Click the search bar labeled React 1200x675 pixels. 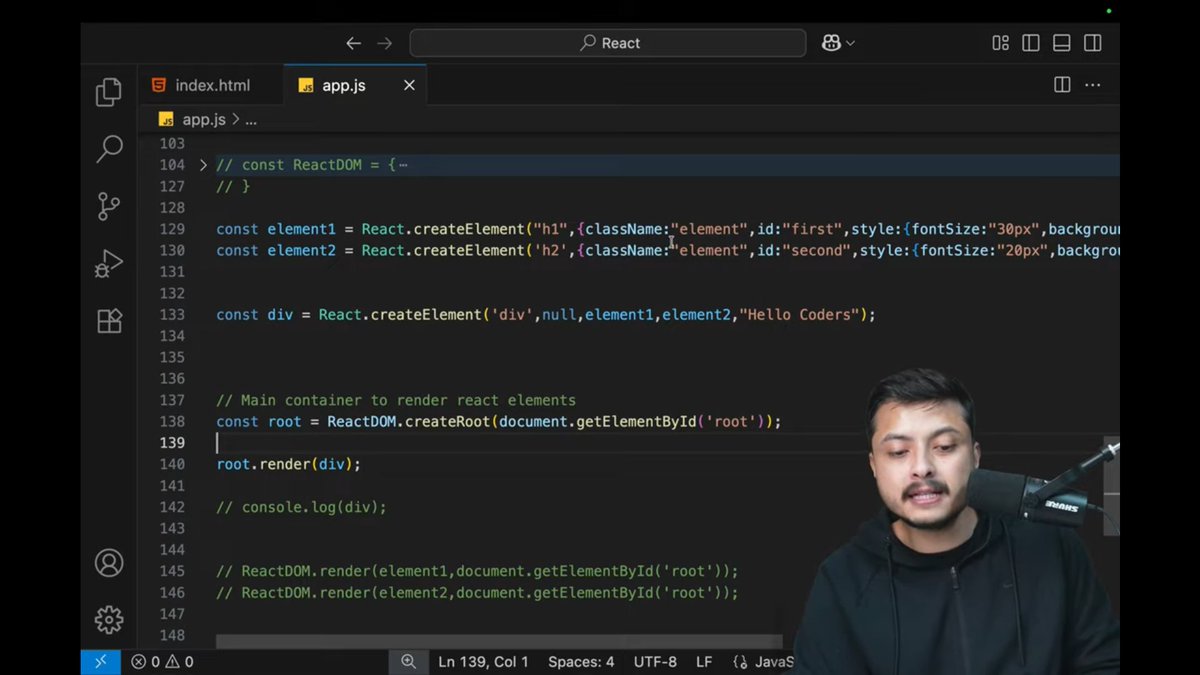pos(608,42)
